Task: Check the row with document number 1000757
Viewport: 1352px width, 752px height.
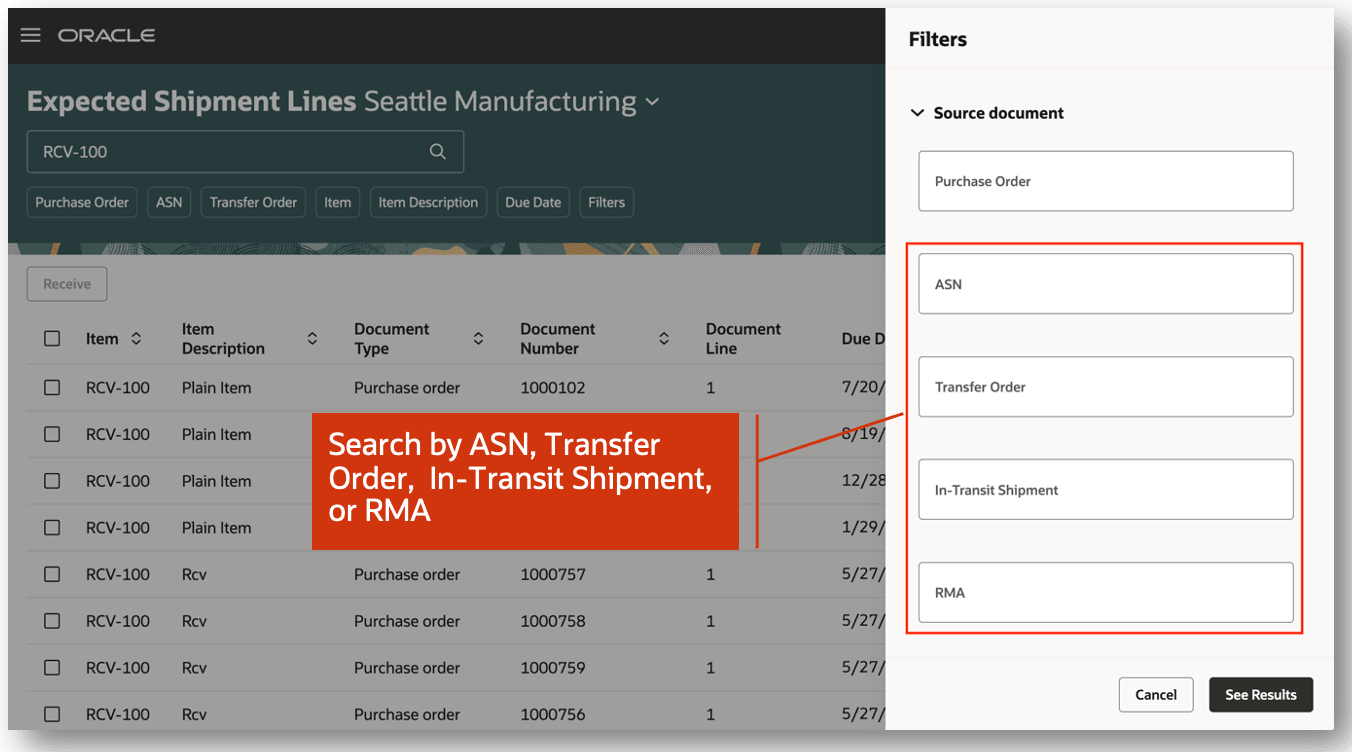Action: point(52,574)
